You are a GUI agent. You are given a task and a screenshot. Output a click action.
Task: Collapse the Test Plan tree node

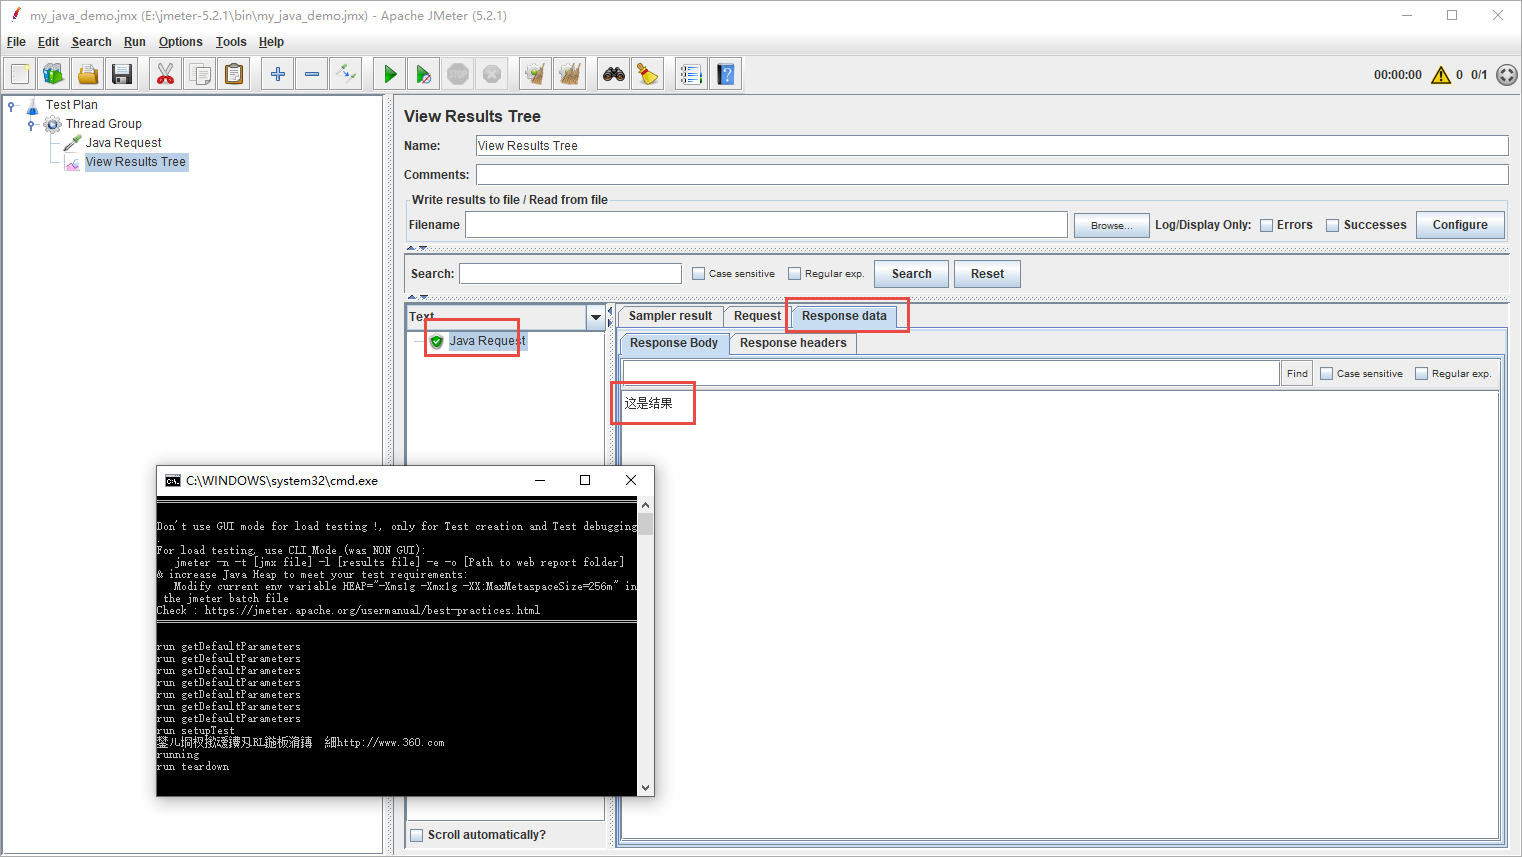click(x=12, y=105)
